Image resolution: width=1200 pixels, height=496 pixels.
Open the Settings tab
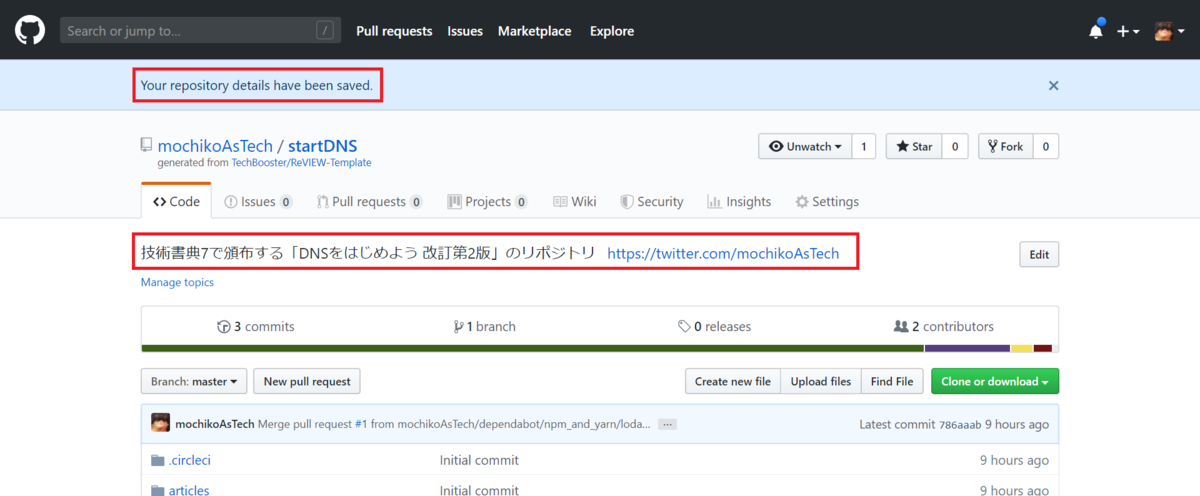[827, 201]
